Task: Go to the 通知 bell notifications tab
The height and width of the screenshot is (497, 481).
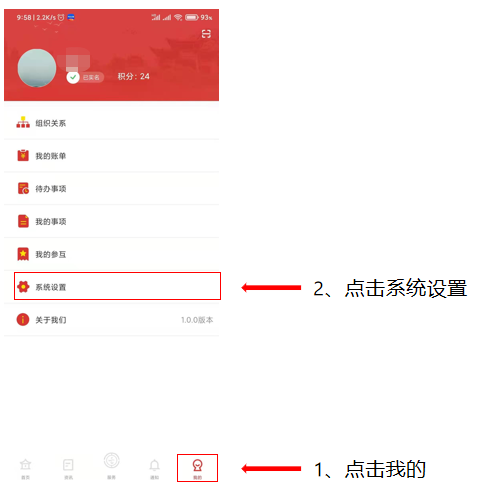Action: point(154,469)
